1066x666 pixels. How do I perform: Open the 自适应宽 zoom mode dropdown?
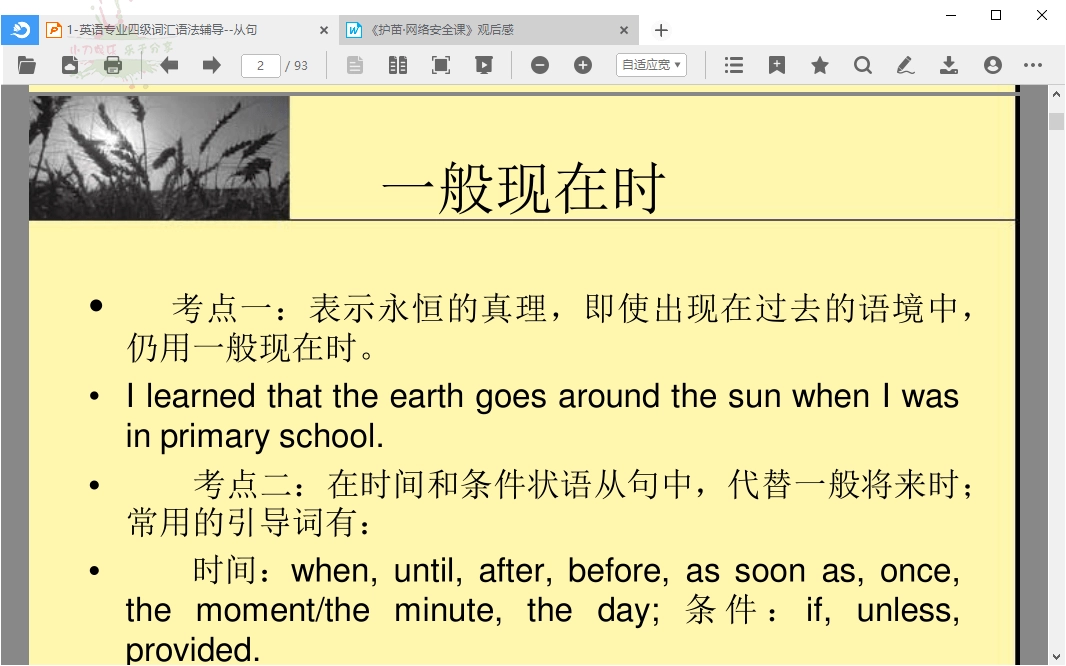[650, 64]
